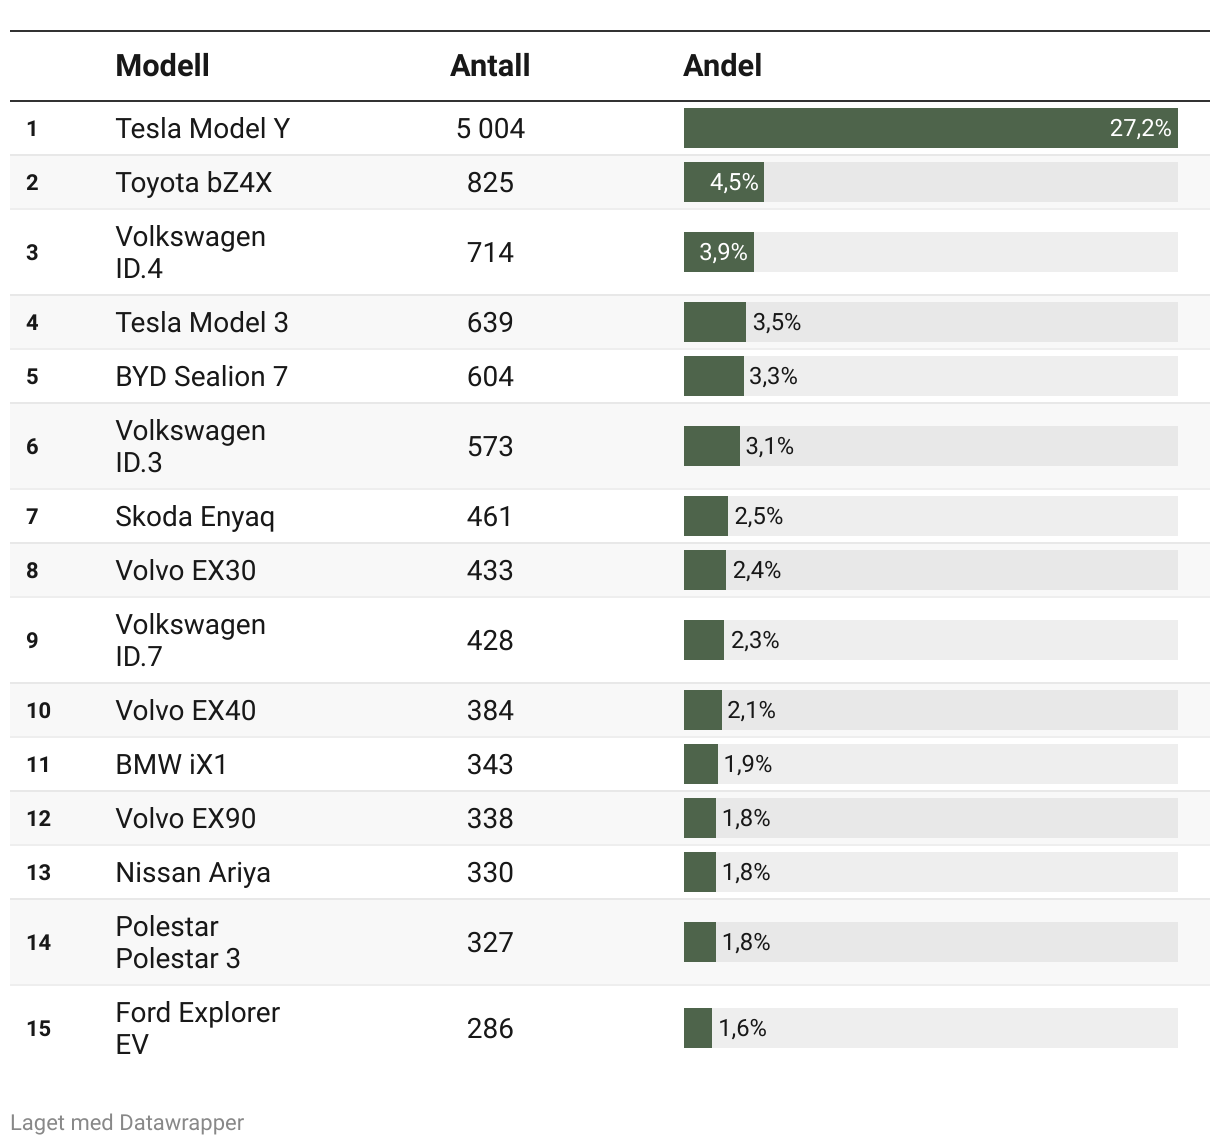
Task: Click the 27,2% bar for Tesla Model Y
Action: click(x=930, y=129)
